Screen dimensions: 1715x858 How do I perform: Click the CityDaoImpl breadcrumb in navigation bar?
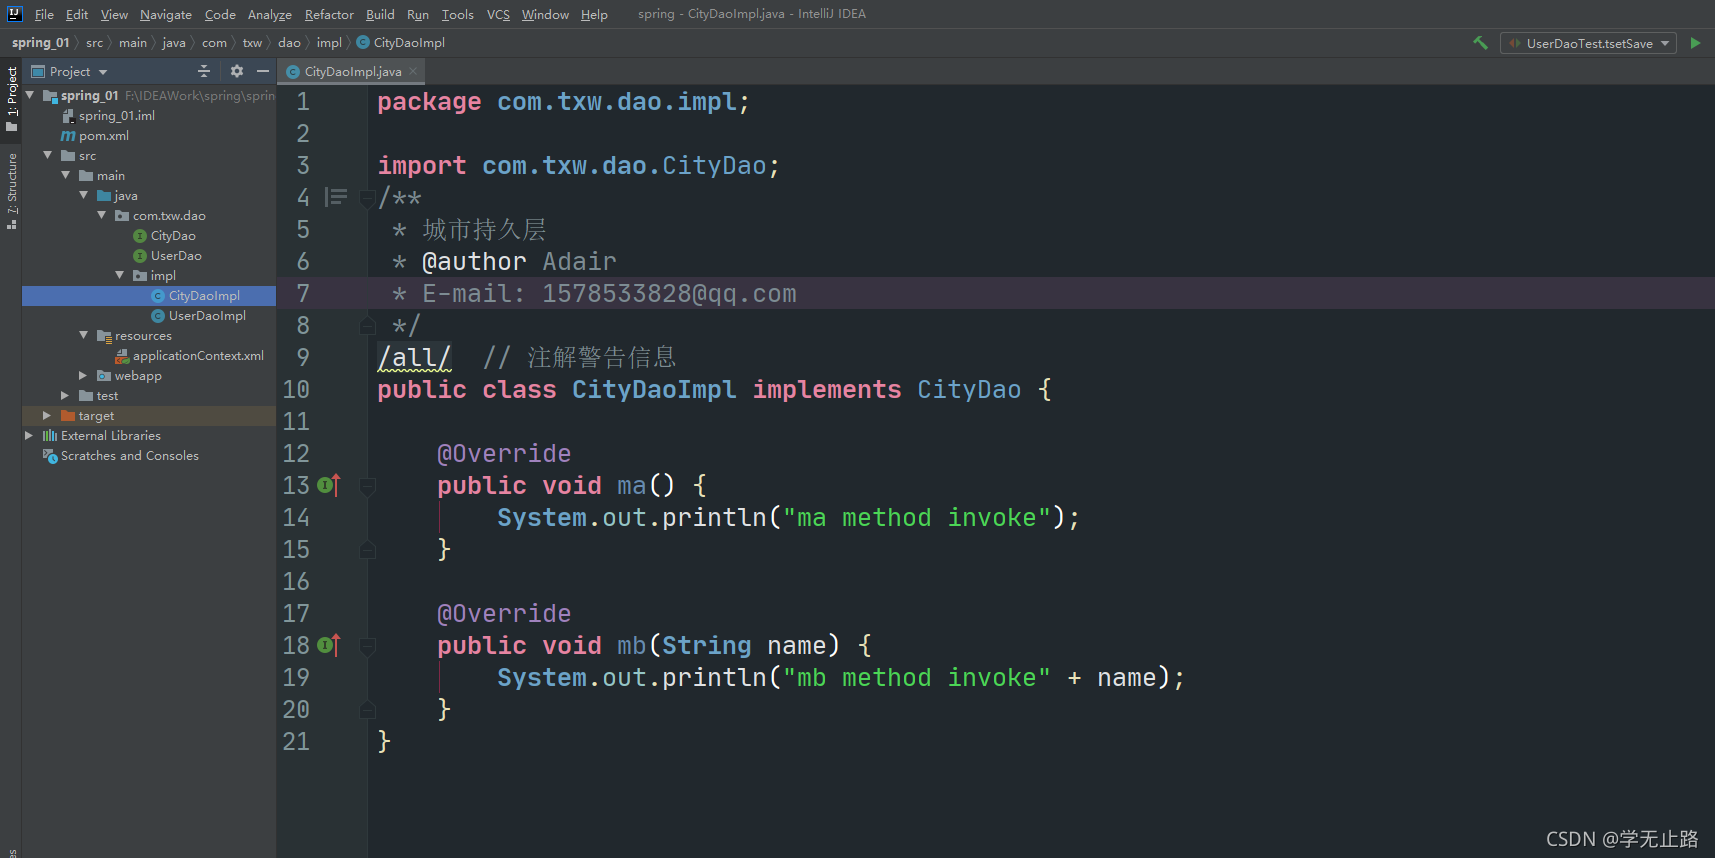point(401,42)
